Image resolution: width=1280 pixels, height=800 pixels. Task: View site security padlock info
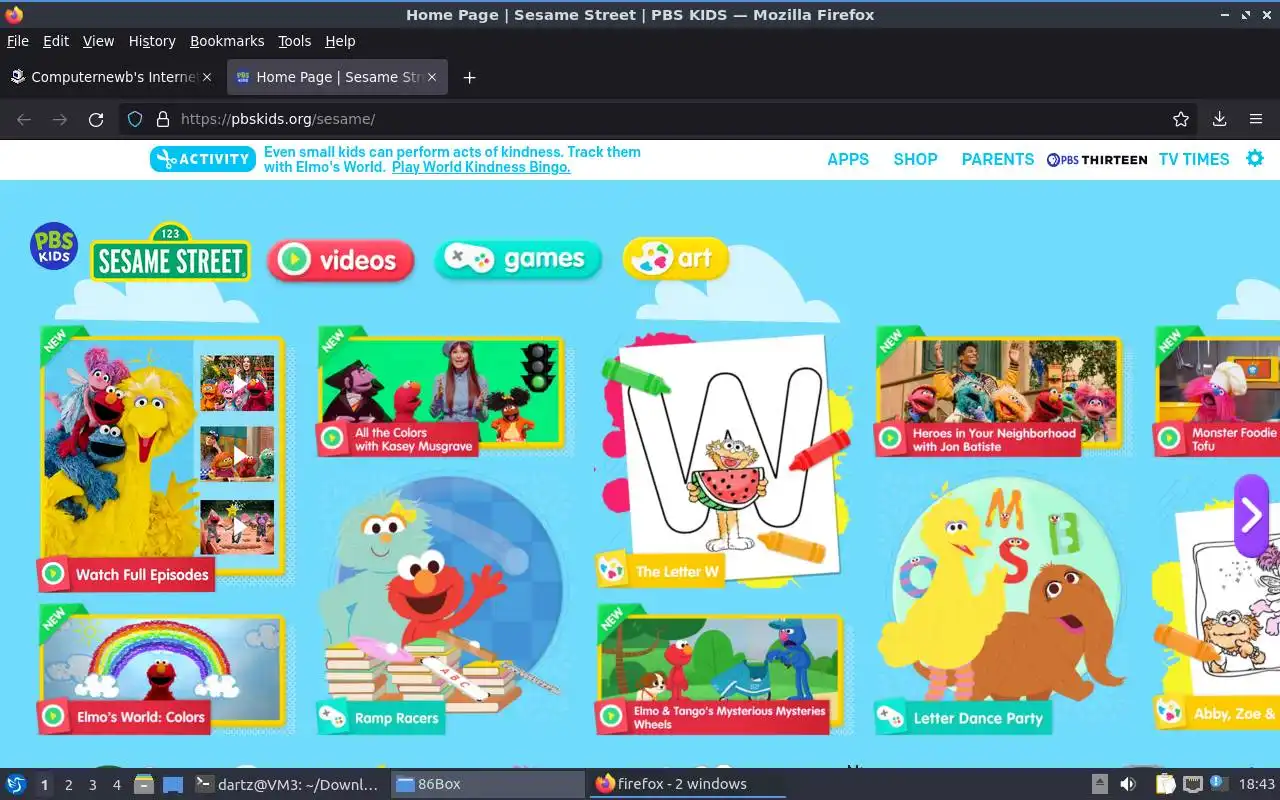pyautogui.click(x=163, y=119)
